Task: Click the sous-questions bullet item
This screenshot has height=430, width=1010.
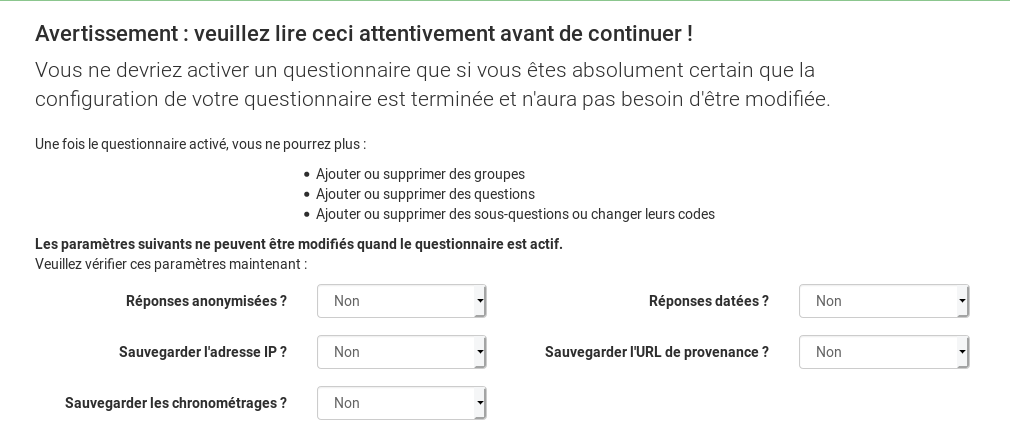Action: pyautogui.click(x=515, y=214)
